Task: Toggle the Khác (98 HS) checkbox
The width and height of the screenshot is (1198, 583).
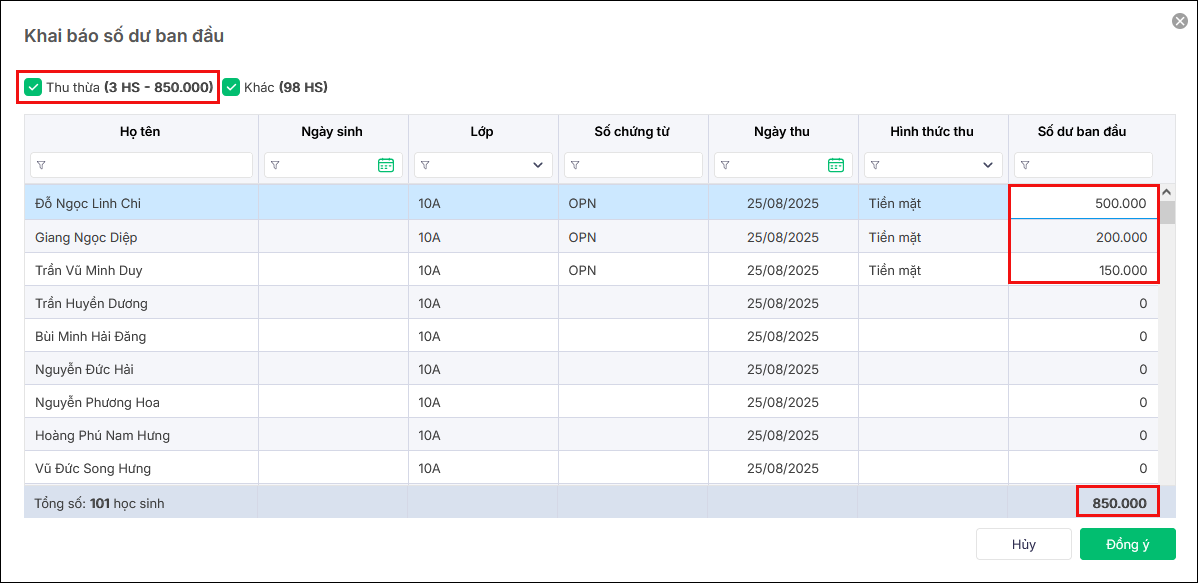Action: [231, 87]
